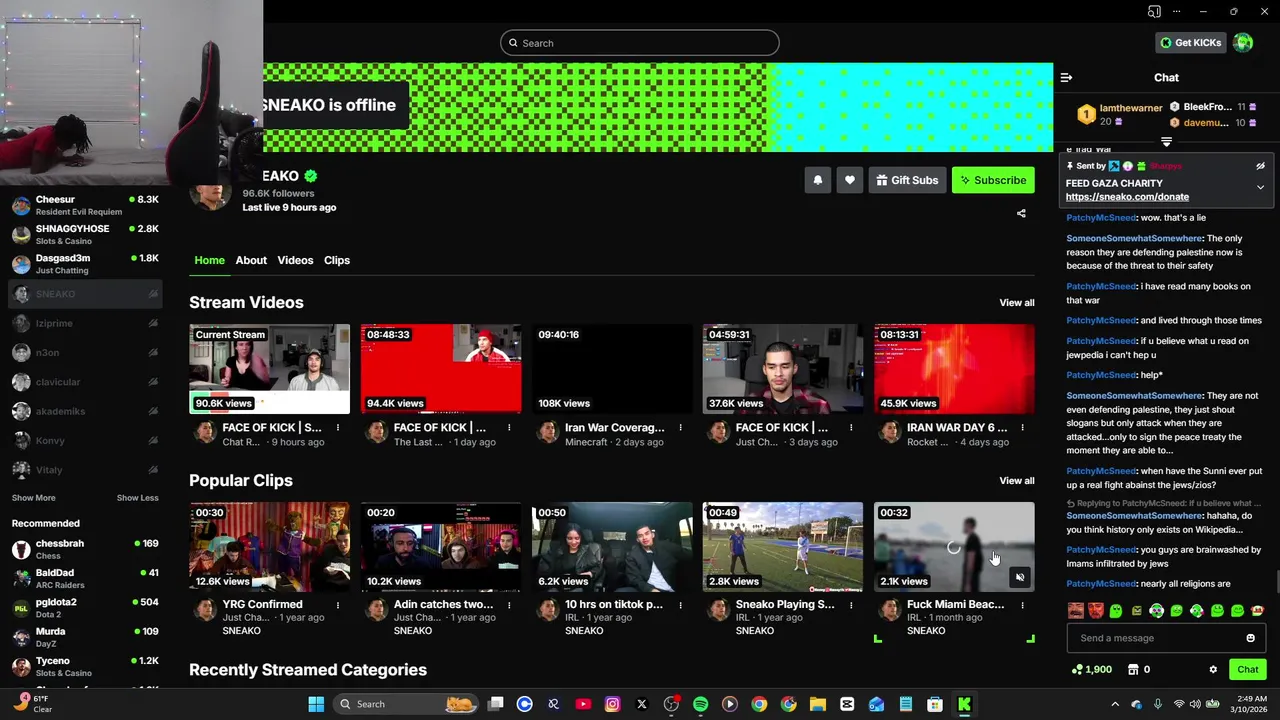Click View all for Stream Videos
The width and height of the screenshot is (1280, 720).
[x=1017, y=303]
